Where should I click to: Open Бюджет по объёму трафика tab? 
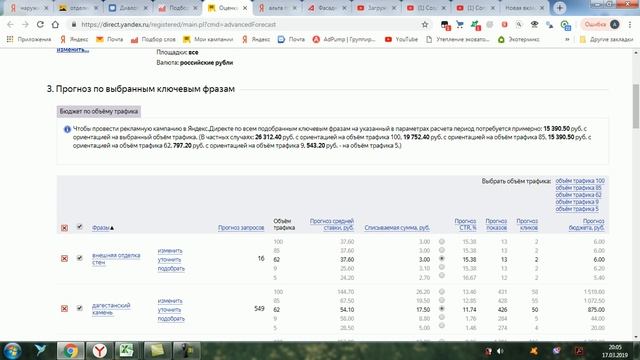pyautogui.click(x=99, y=111)
